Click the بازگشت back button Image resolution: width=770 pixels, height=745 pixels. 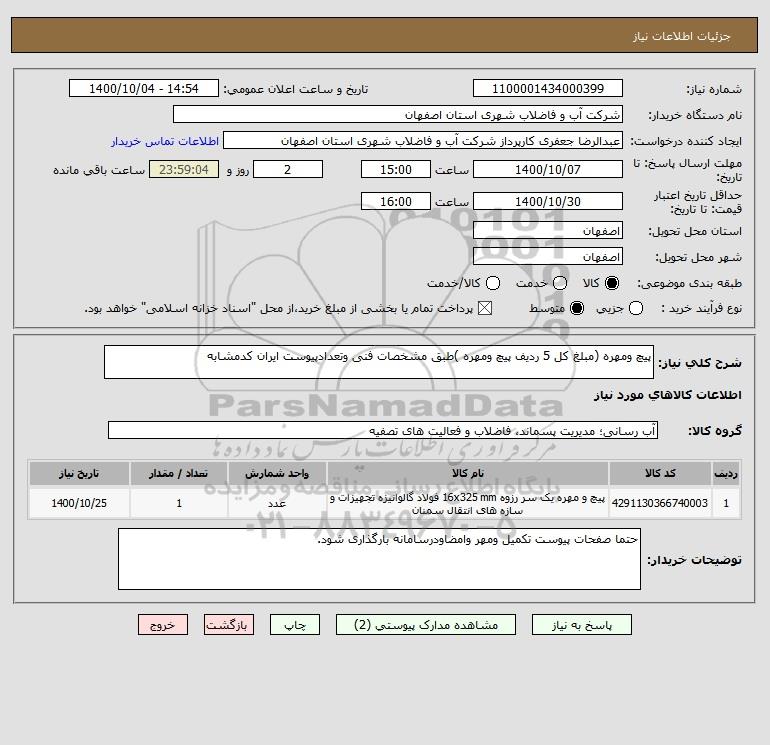(229, 625)
